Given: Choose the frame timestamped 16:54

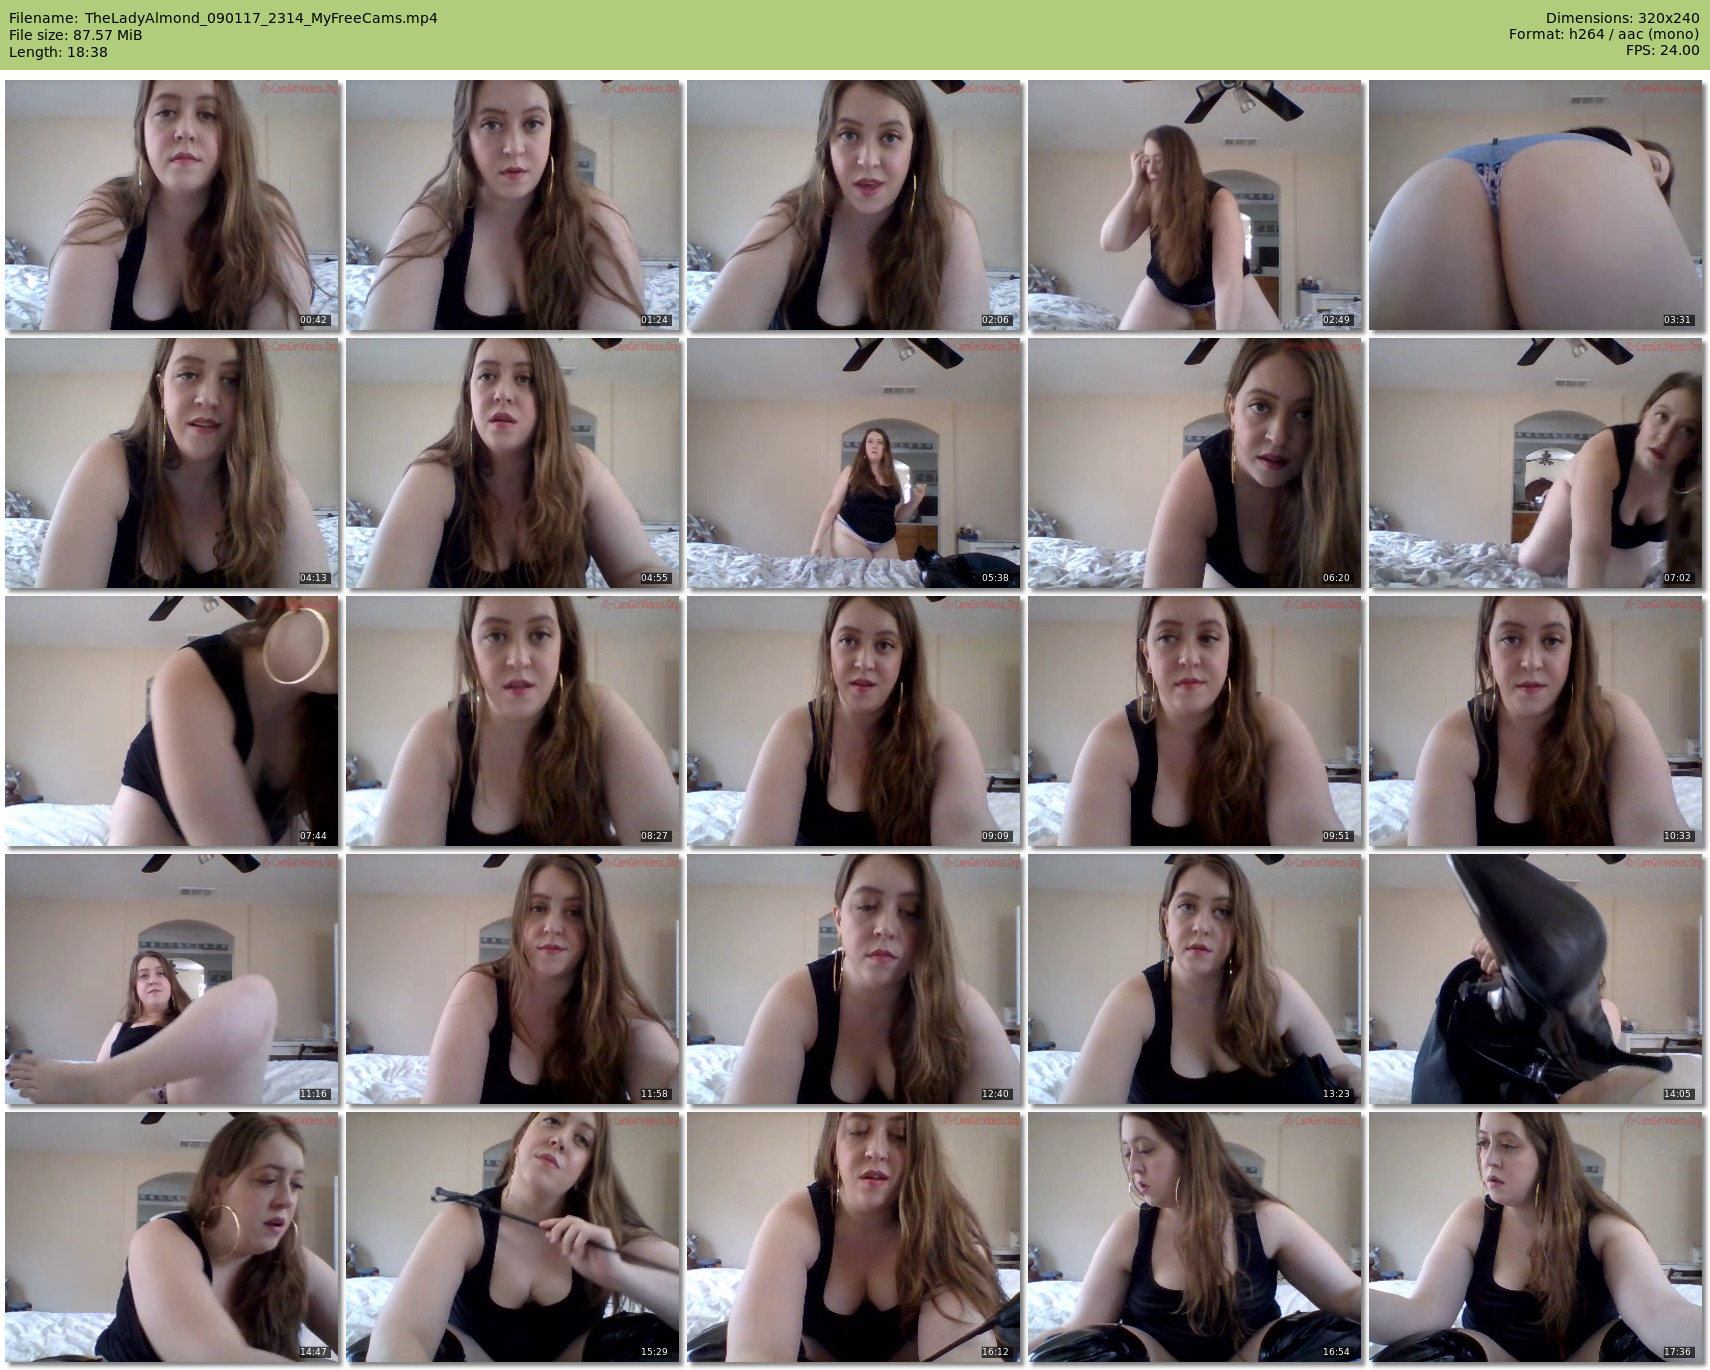Looking at the screenshot, I should (1195, 1237).
